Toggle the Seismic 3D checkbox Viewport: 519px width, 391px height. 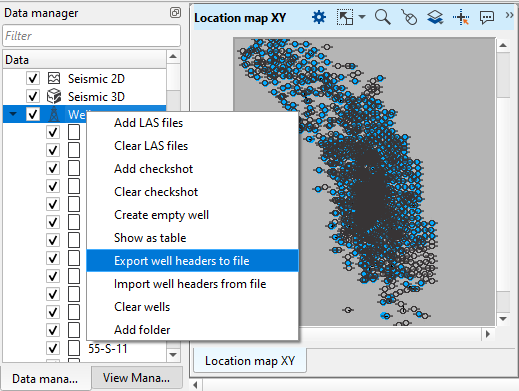tap(33, 97)
